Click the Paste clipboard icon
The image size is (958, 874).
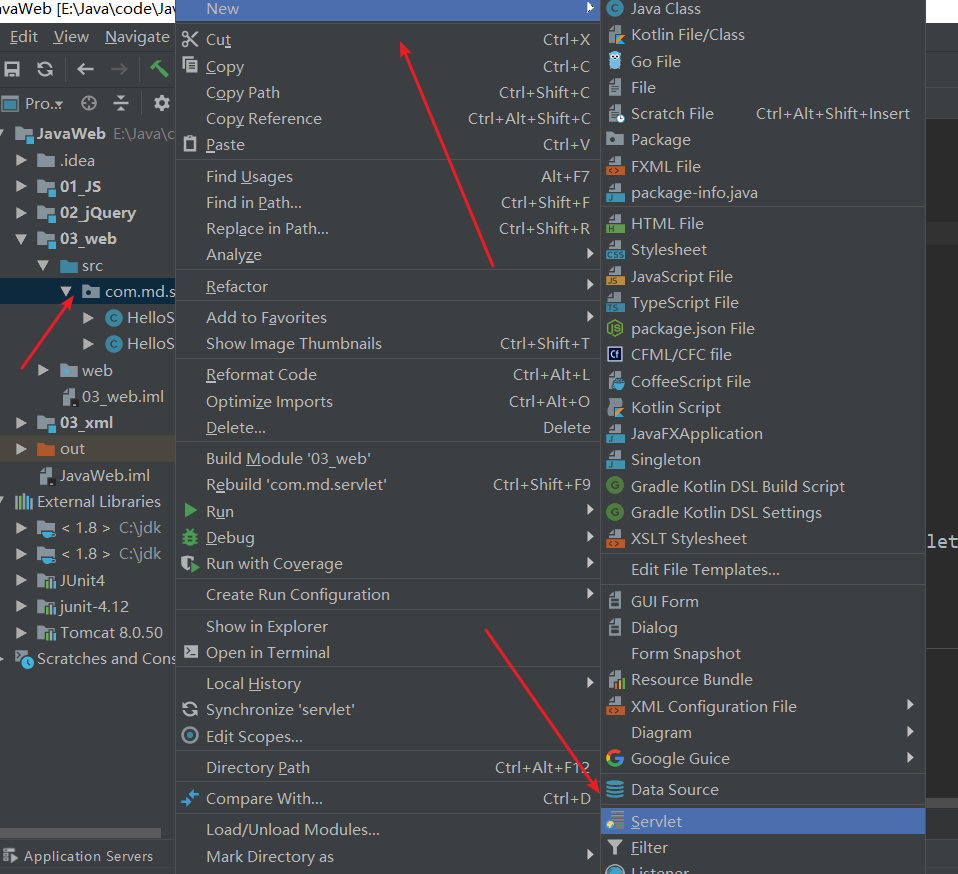[190, 144]
